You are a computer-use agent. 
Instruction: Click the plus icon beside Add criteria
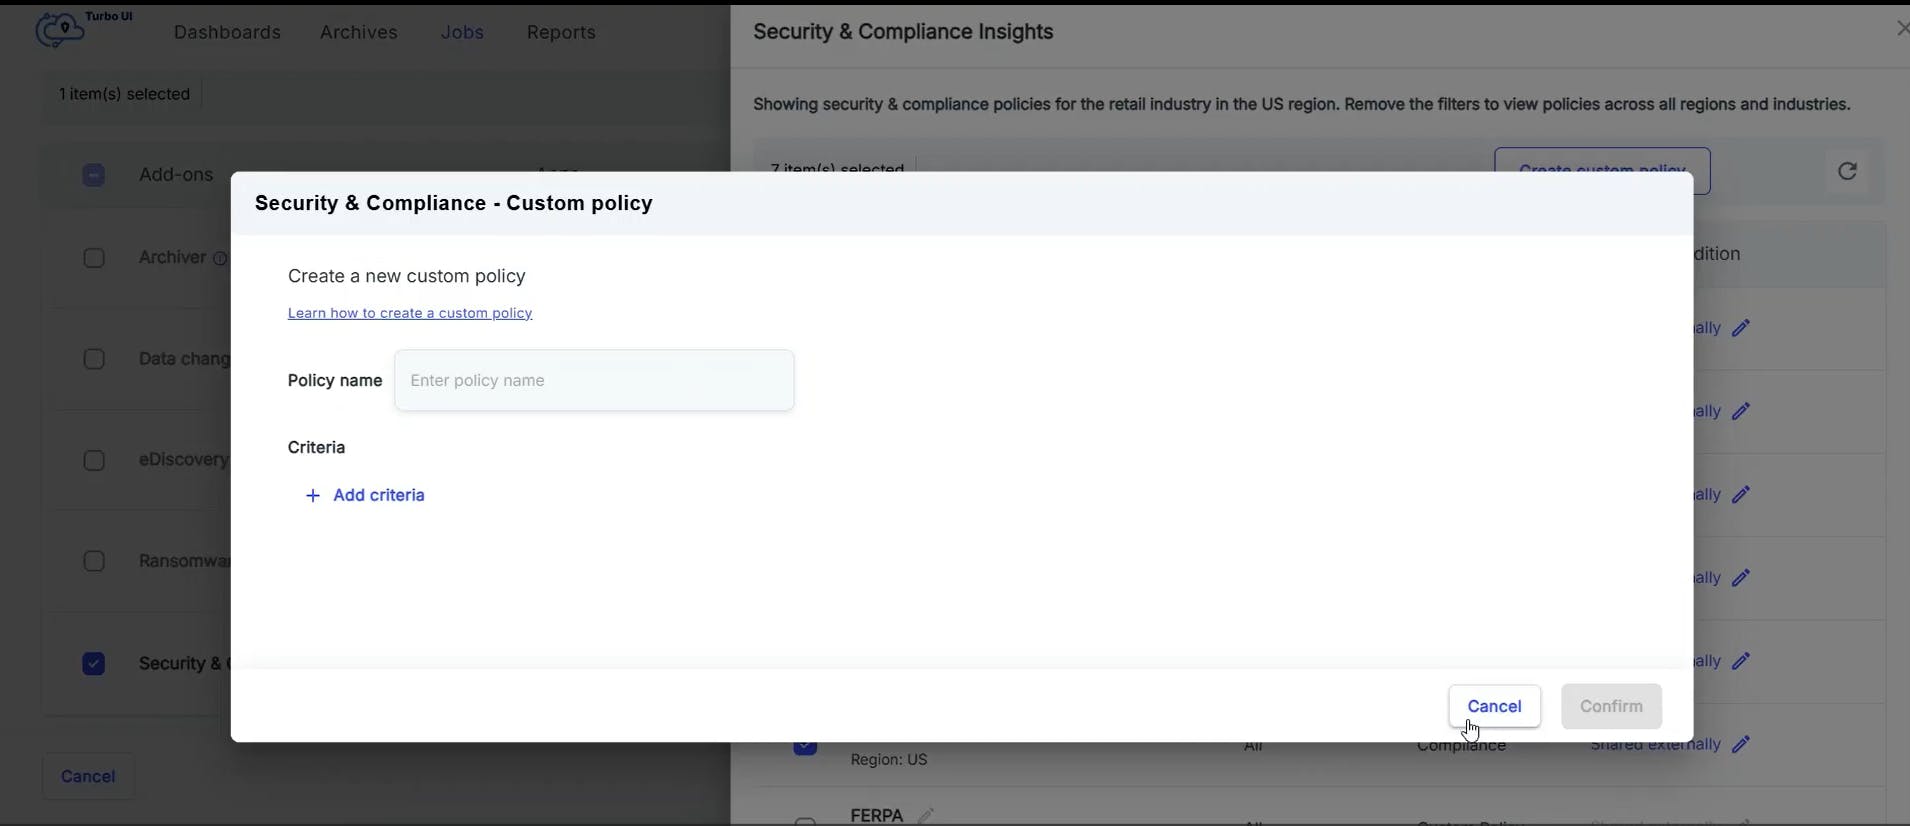tap(313, 496)
